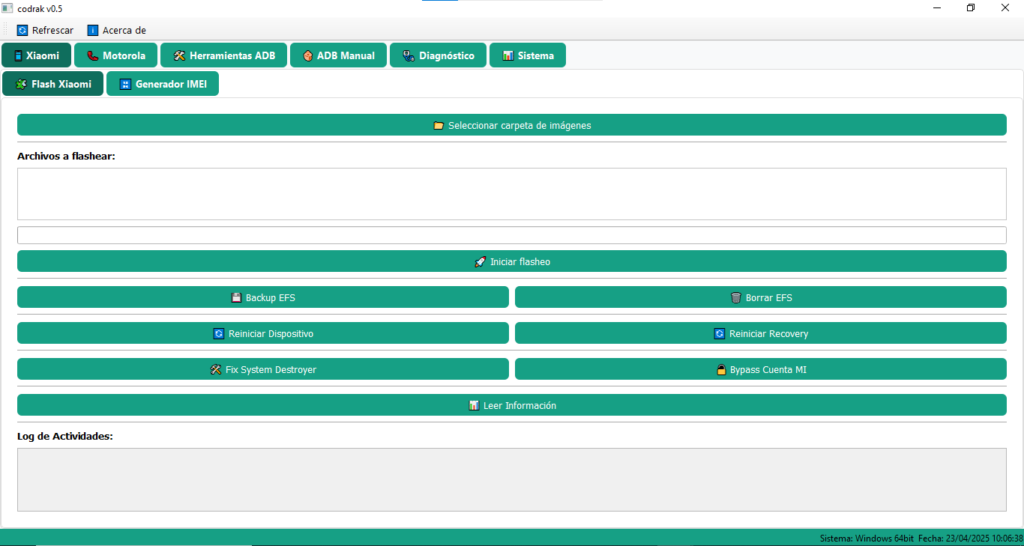
Task: Open Acerca de from the toolbar
Action: coord(117,30)
